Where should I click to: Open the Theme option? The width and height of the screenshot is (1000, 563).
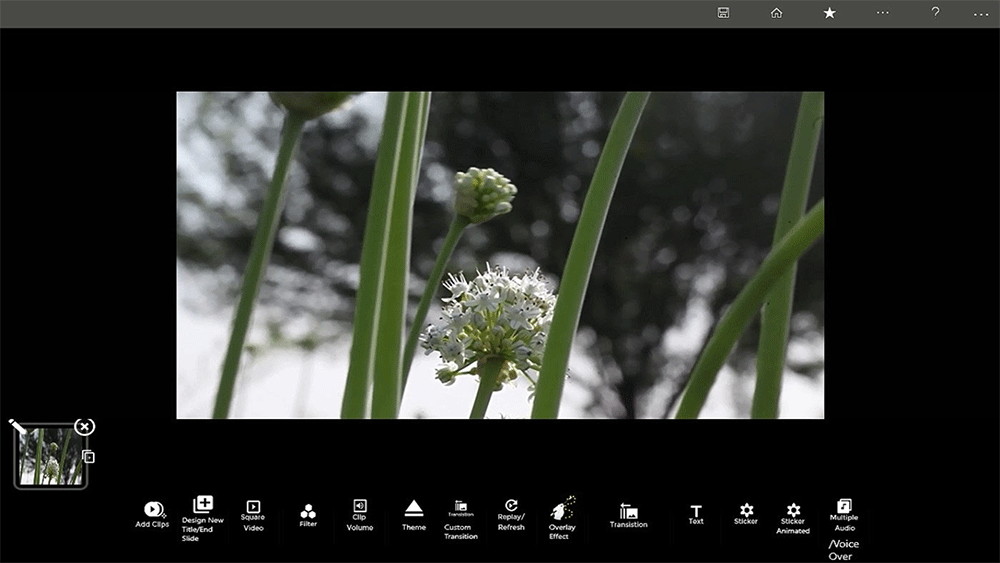tap(414, 509)
